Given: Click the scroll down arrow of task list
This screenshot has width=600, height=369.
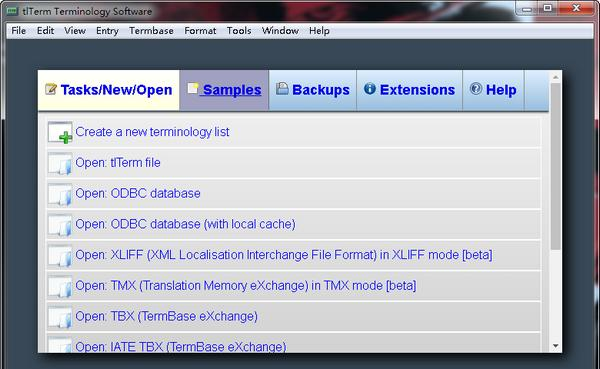Looking at the screenshot, I should click(x=556, y=346).
